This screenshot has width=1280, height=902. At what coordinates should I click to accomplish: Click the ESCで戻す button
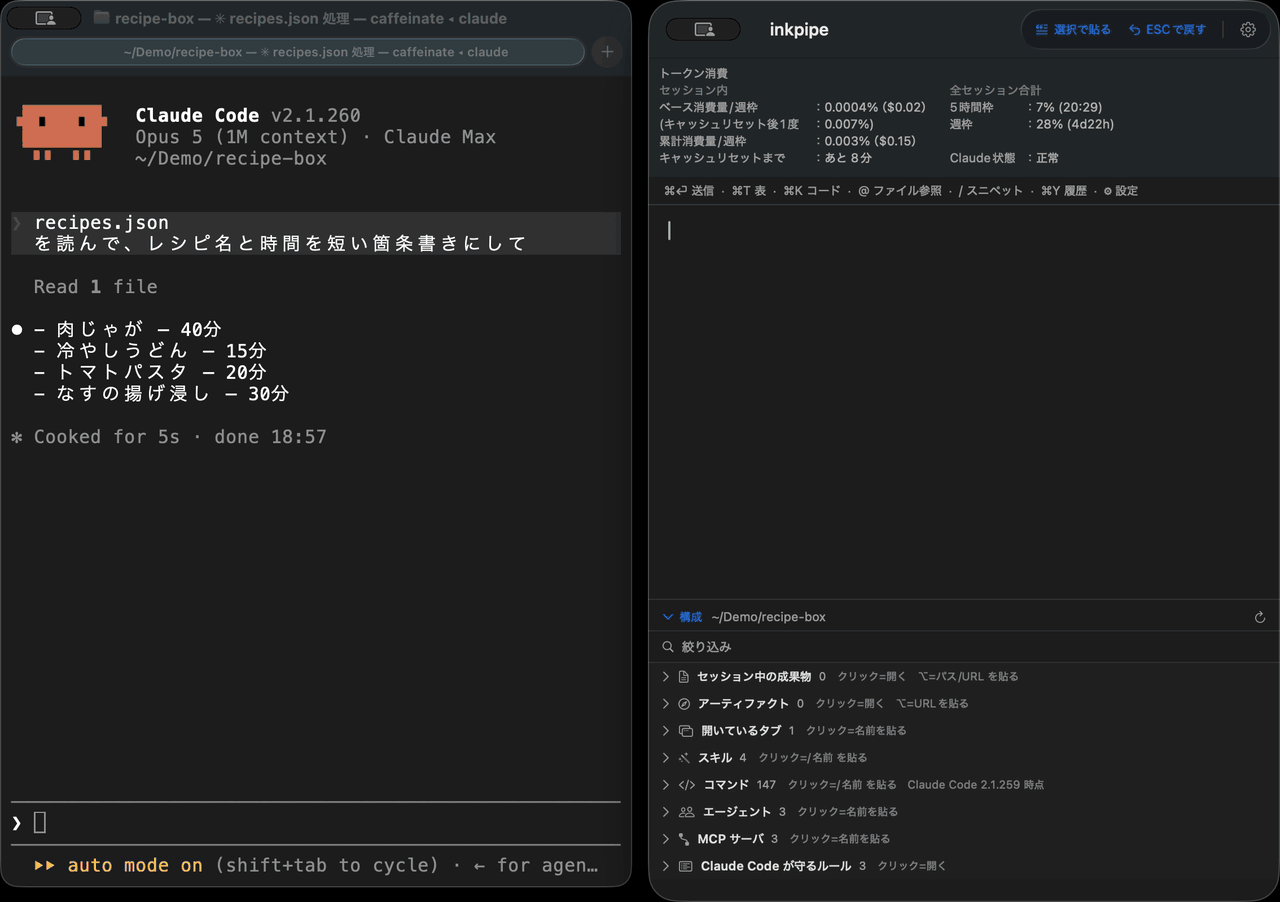[x=1167, y=30]
